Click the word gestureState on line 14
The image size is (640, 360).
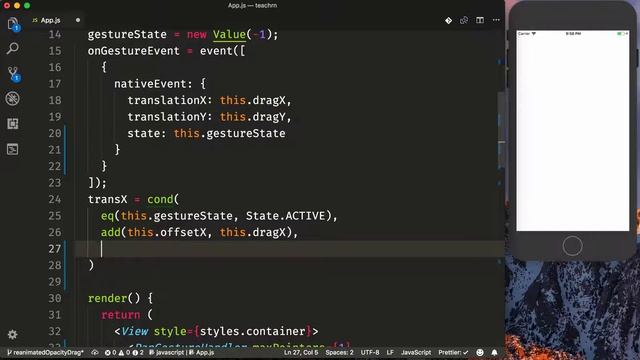point(127,34)
